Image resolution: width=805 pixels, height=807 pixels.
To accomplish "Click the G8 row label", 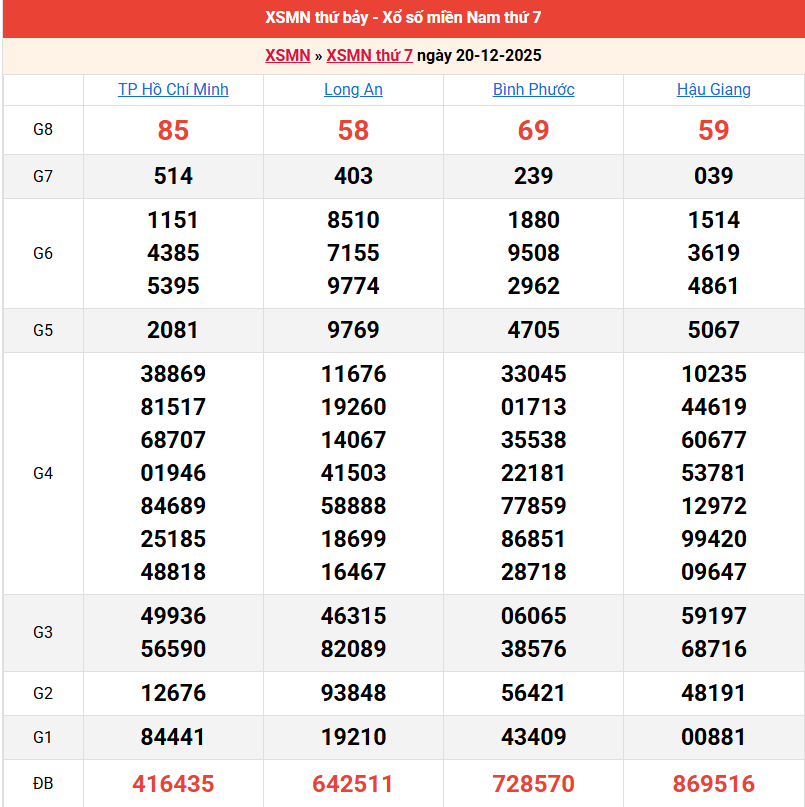I will [x=43, y=129].
